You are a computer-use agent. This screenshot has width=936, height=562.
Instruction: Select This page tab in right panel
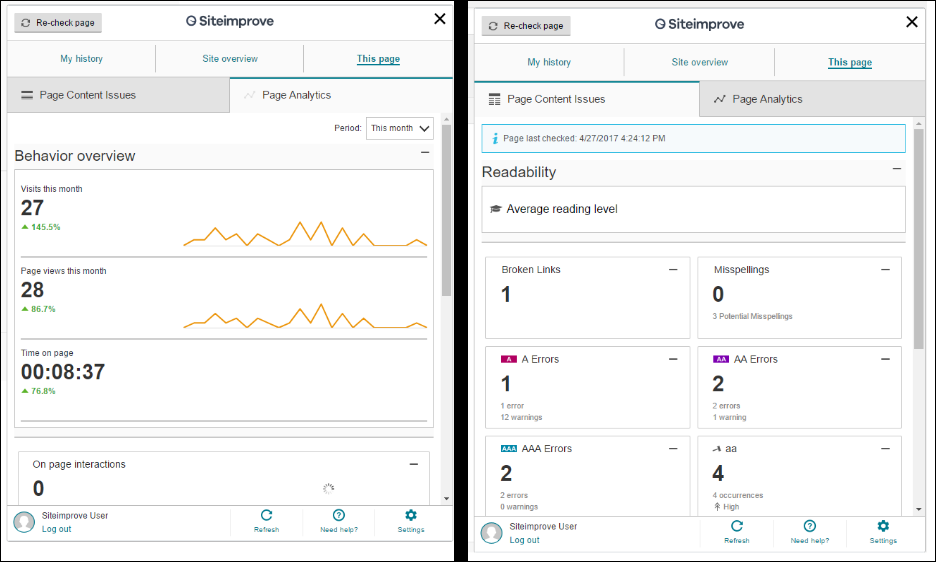click(x=850, y=62)
